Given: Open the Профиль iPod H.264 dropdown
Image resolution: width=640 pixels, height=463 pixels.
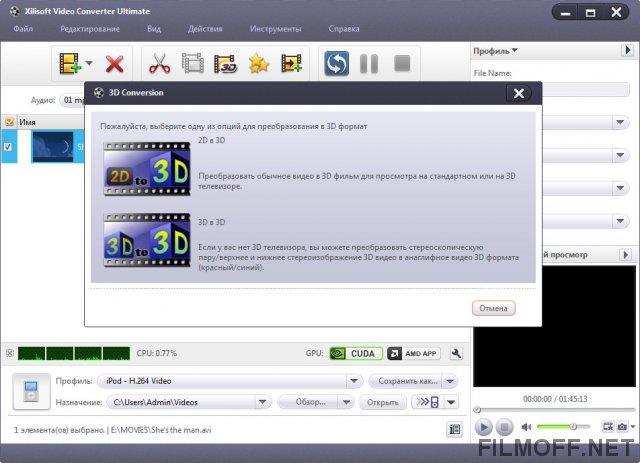Looking at the screenshot, I should point(353,381).
